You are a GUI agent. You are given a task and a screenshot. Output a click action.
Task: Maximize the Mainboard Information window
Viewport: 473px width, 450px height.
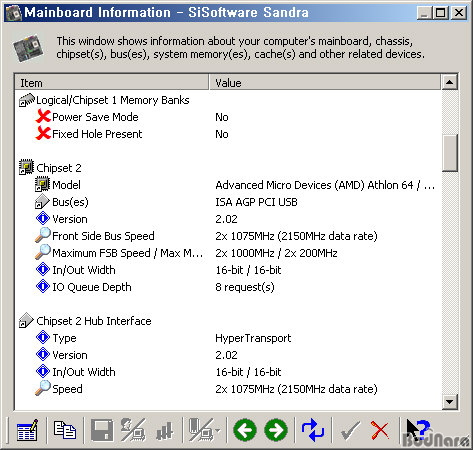click(x=440, y=13)
